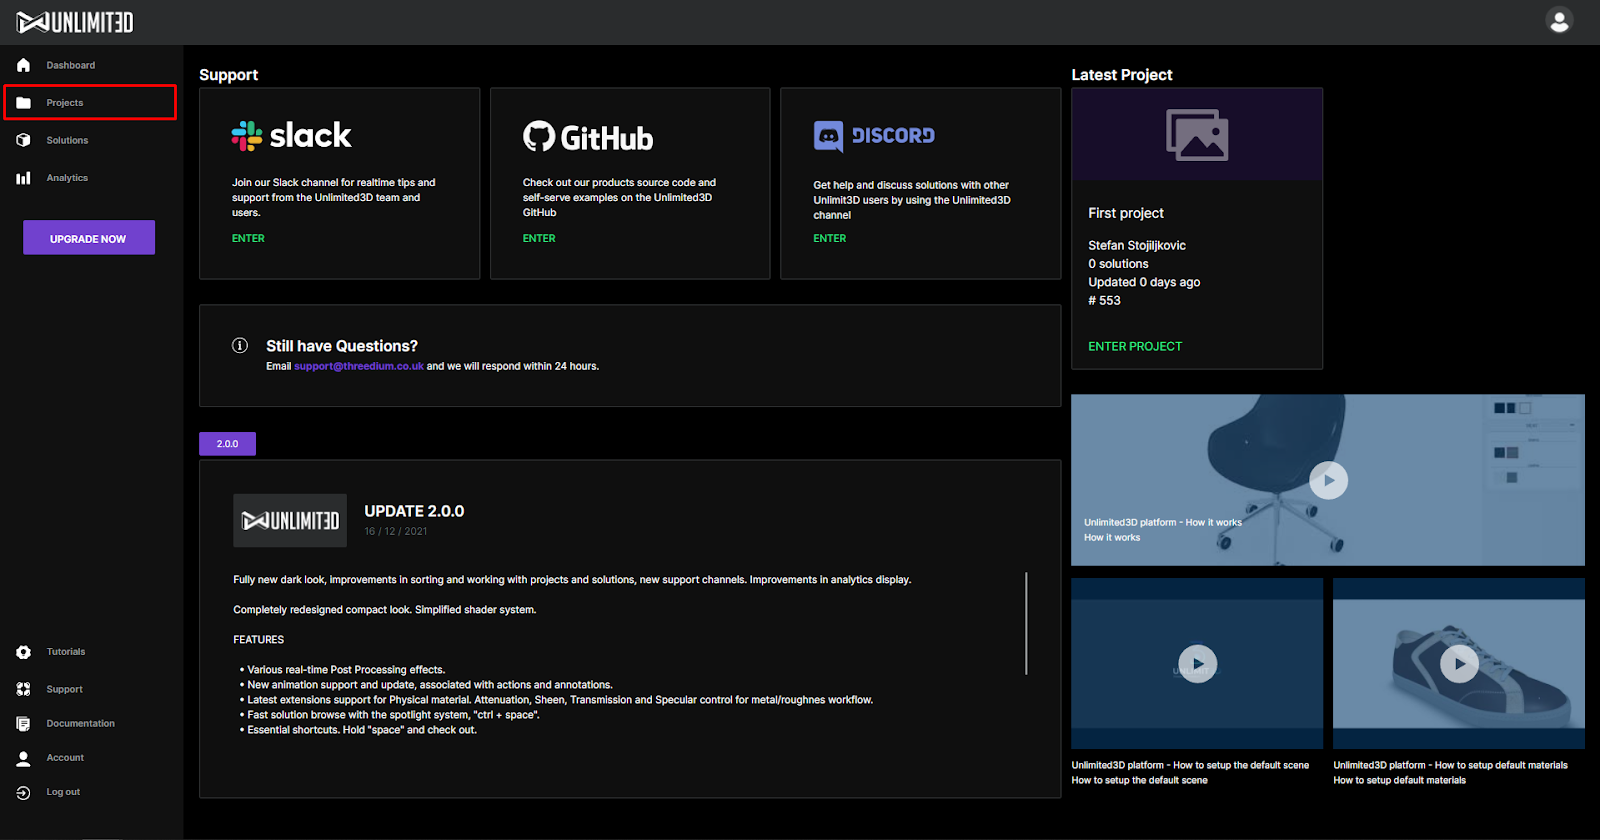Screen dimensions: 1600x840
Task: Click the '16 / 12 / 2021' date
Action: 396,531
